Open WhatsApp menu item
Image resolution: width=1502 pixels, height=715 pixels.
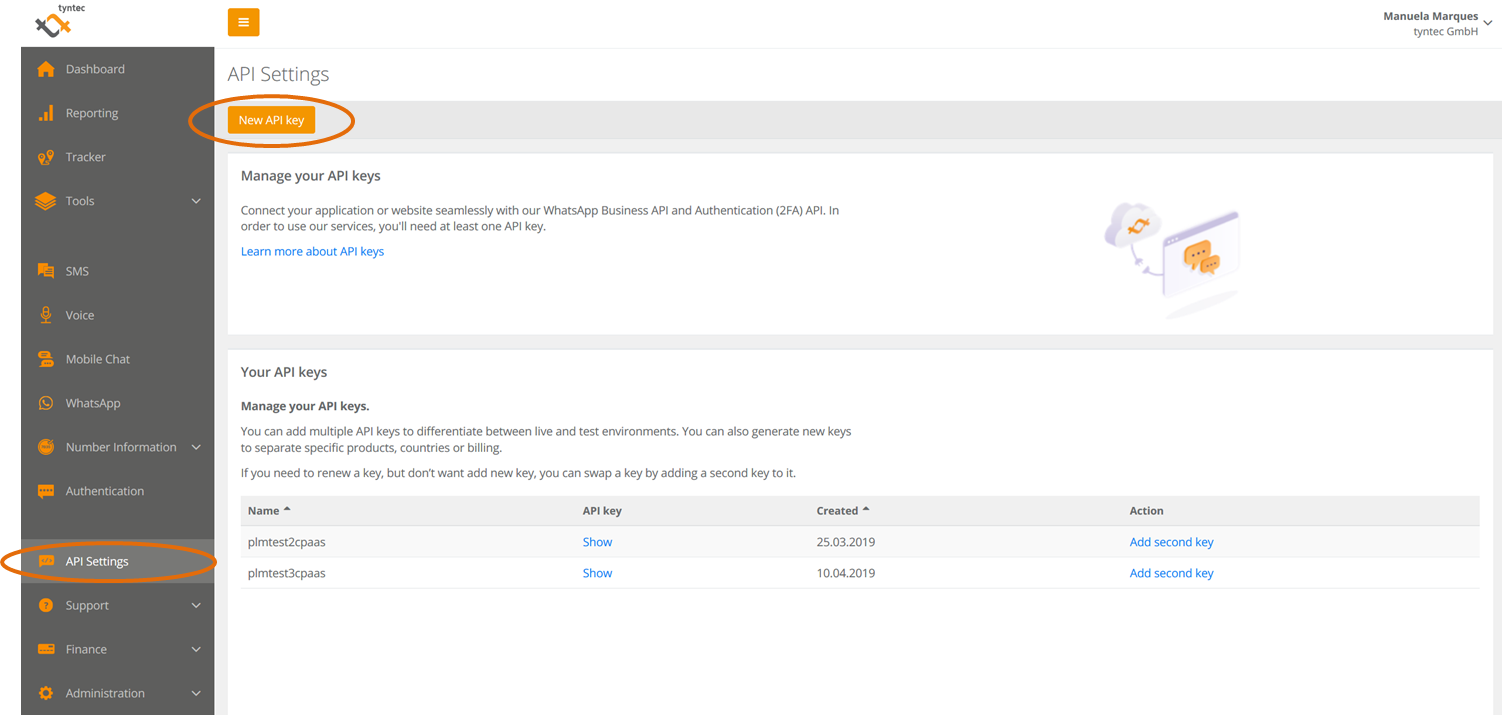pyautogui.click(x=117, y=403)
